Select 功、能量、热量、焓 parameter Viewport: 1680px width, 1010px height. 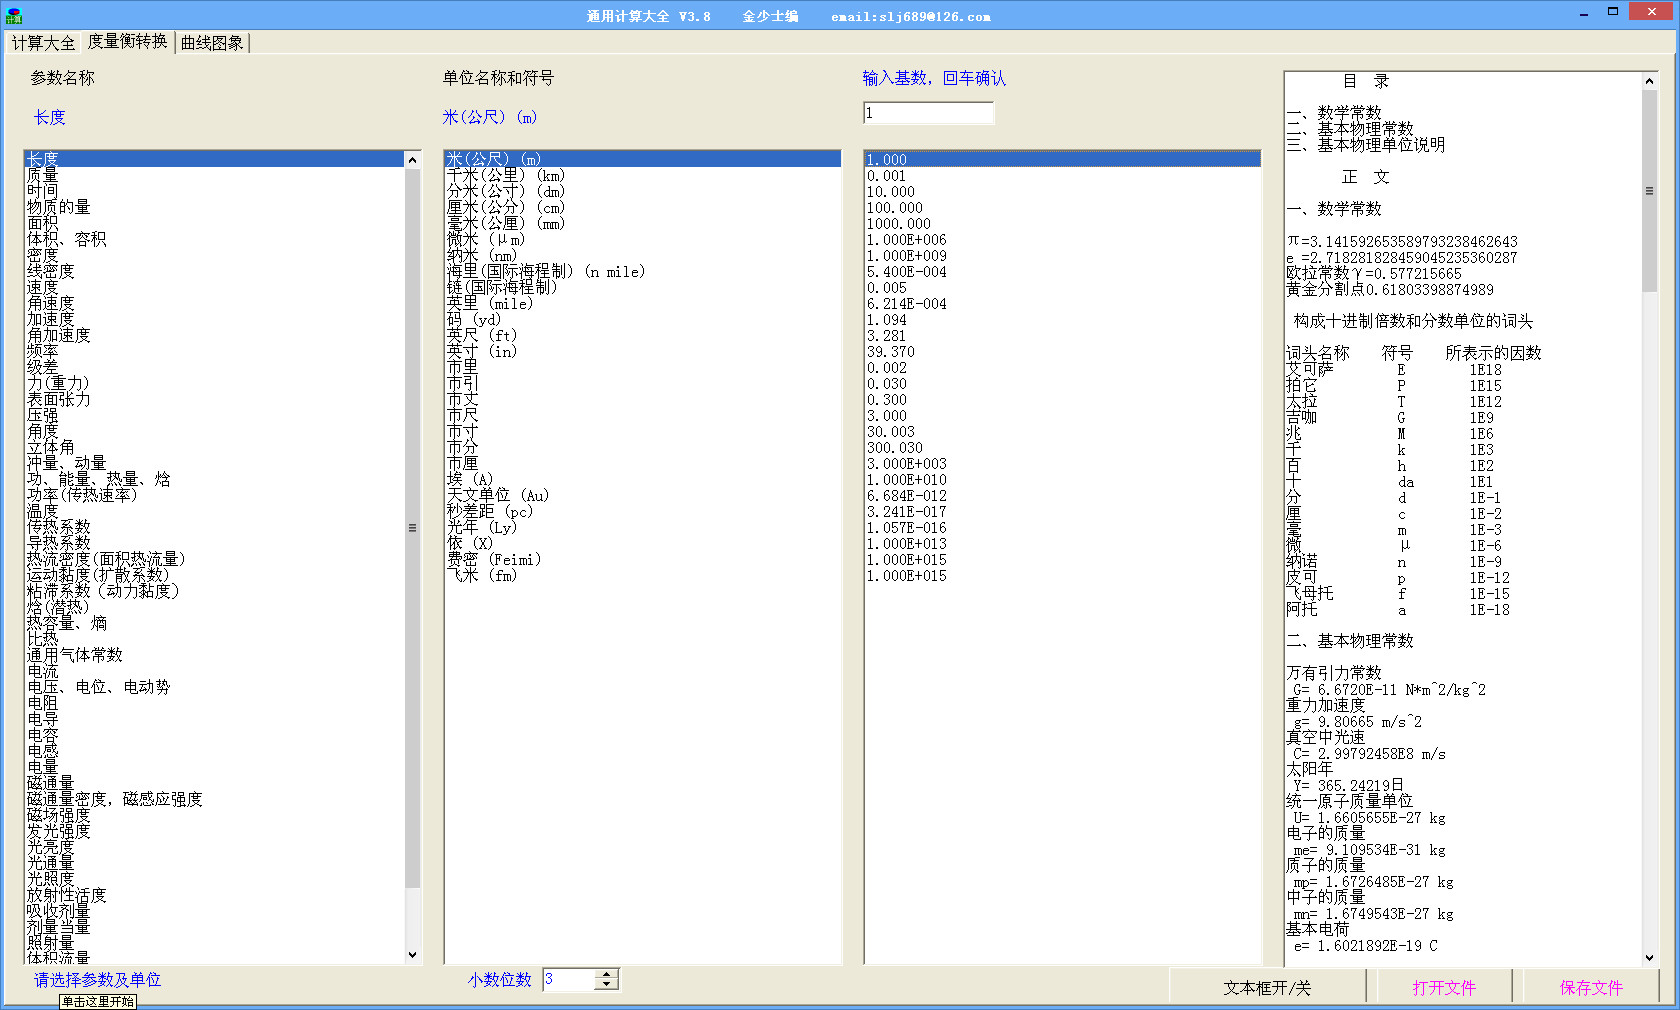[214, 479]
